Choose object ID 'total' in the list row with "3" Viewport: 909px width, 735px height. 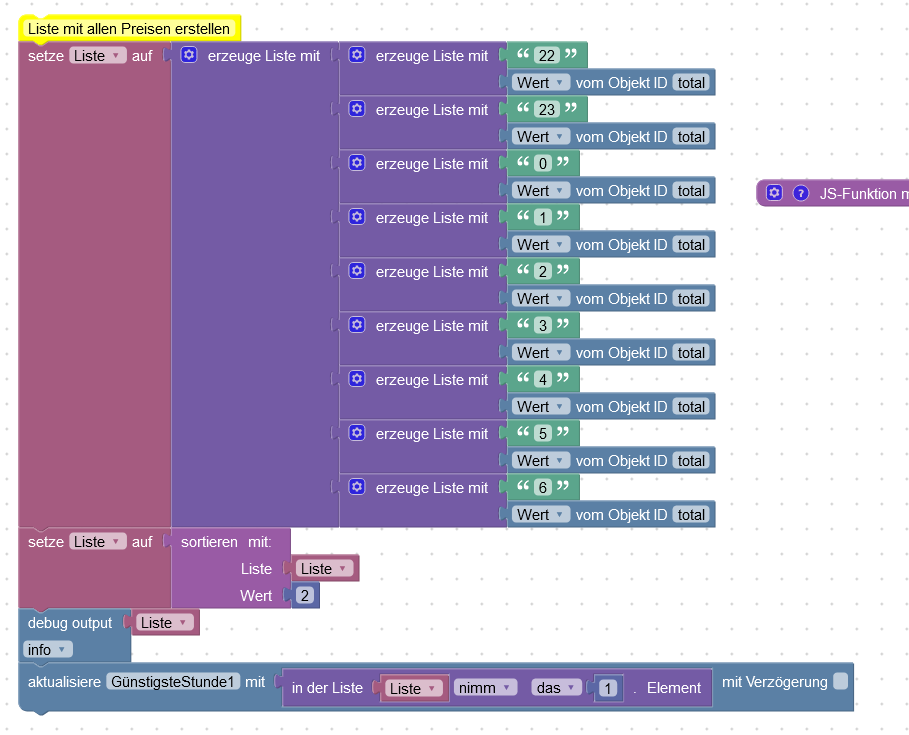691,352
